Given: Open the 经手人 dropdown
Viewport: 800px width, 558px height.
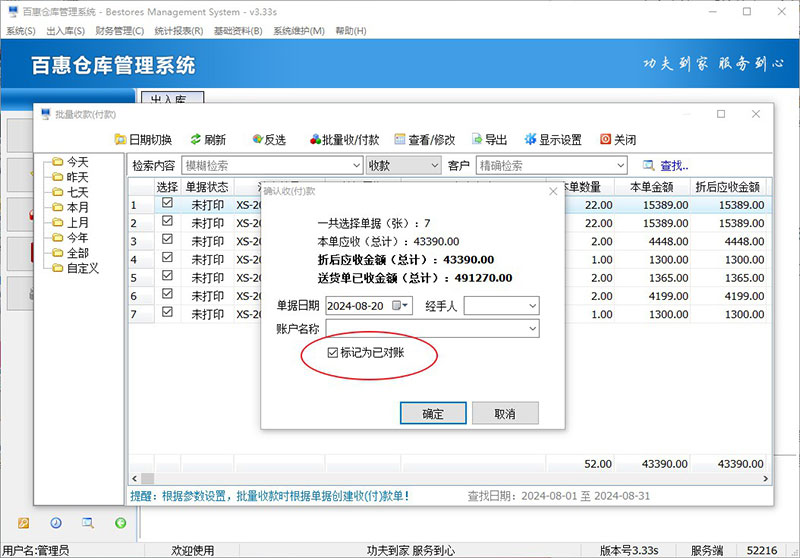Looking at the screenshot, I should tap(532, 306).
